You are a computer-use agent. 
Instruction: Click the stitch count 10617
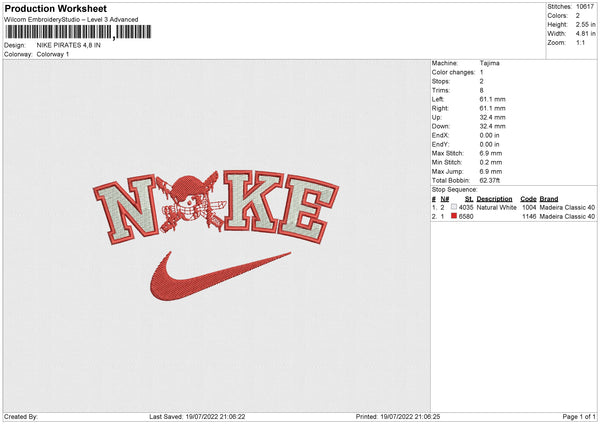585,7
